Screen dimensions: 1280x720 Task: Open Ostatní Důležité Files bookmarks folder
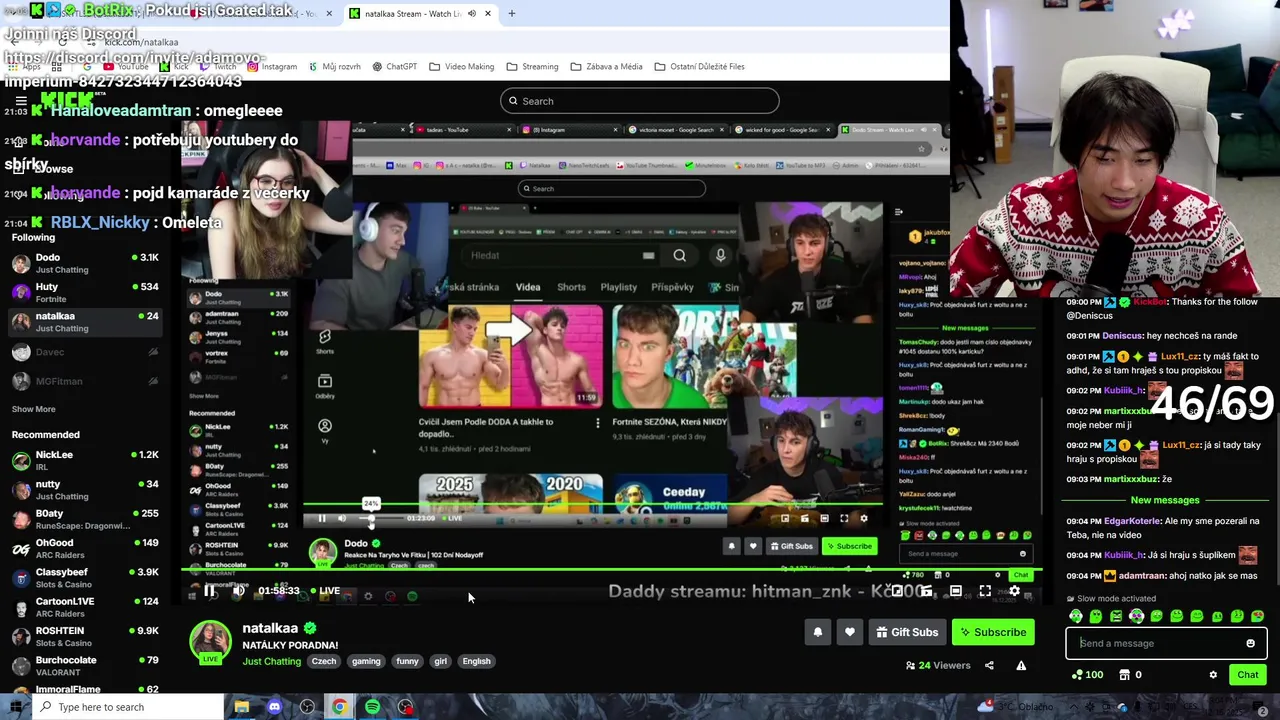coord(699,67)
